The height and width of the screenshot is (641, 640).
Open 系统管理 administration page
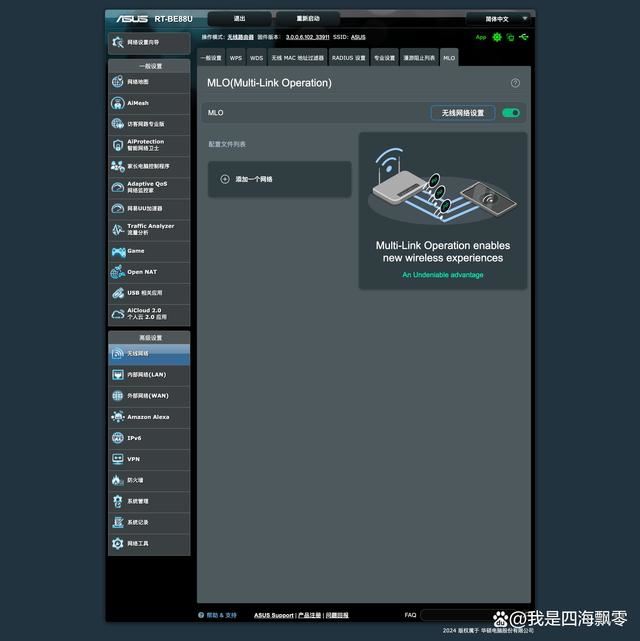coord(149,501)
